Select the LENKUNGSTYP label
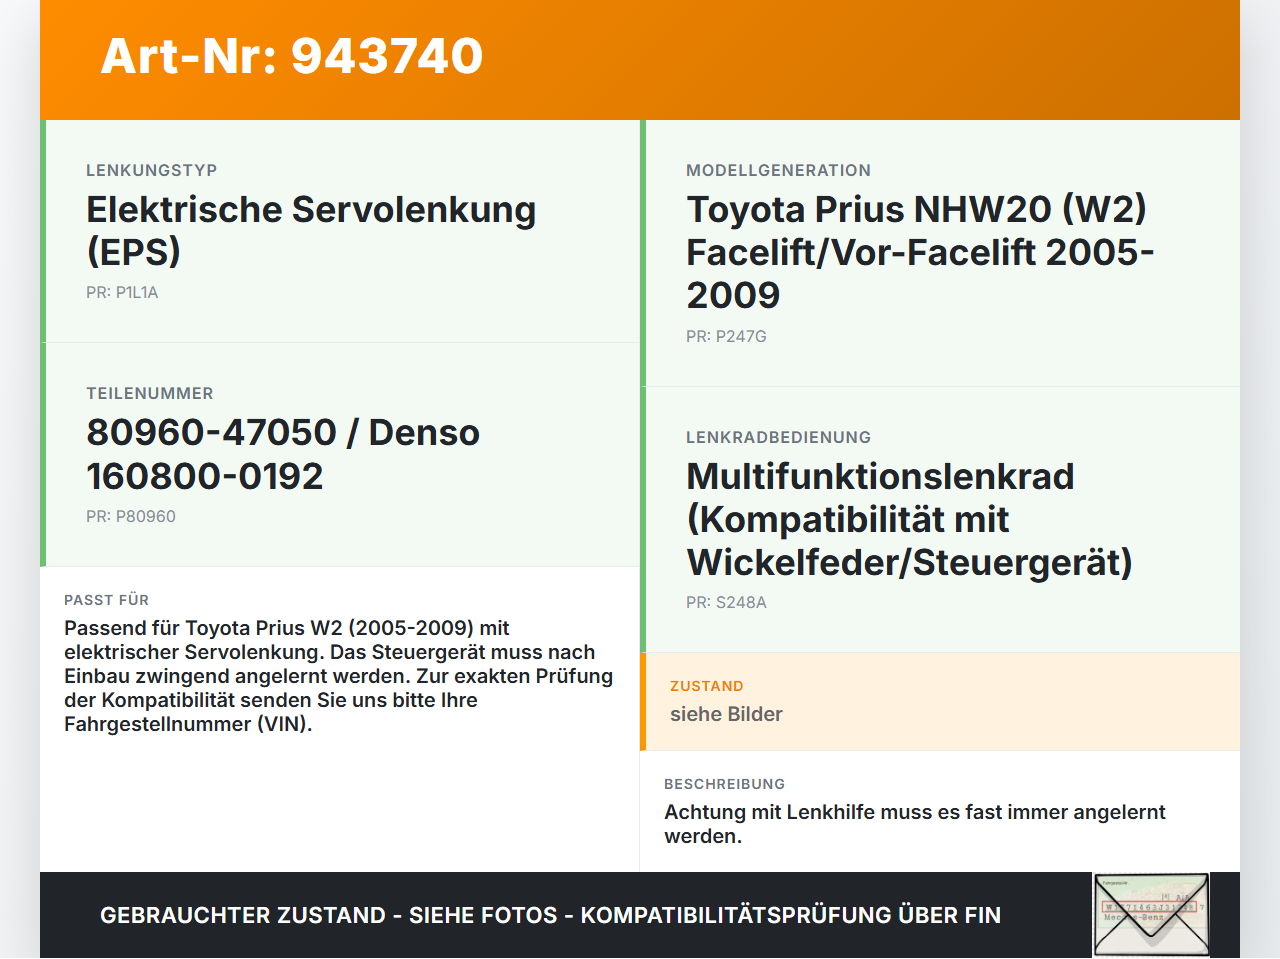The image size is (1280, 959). [x=152, y=170]
